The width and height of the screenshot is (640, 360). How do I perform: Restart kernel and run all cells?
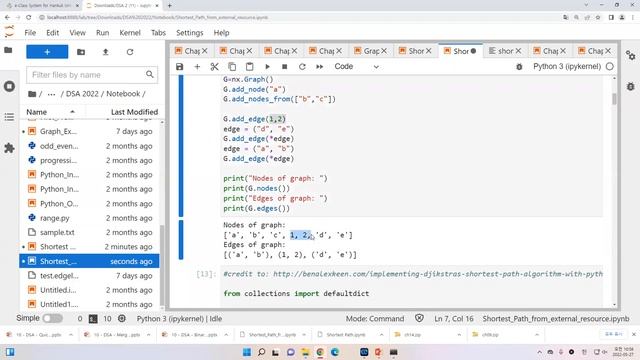coord(320,67)
